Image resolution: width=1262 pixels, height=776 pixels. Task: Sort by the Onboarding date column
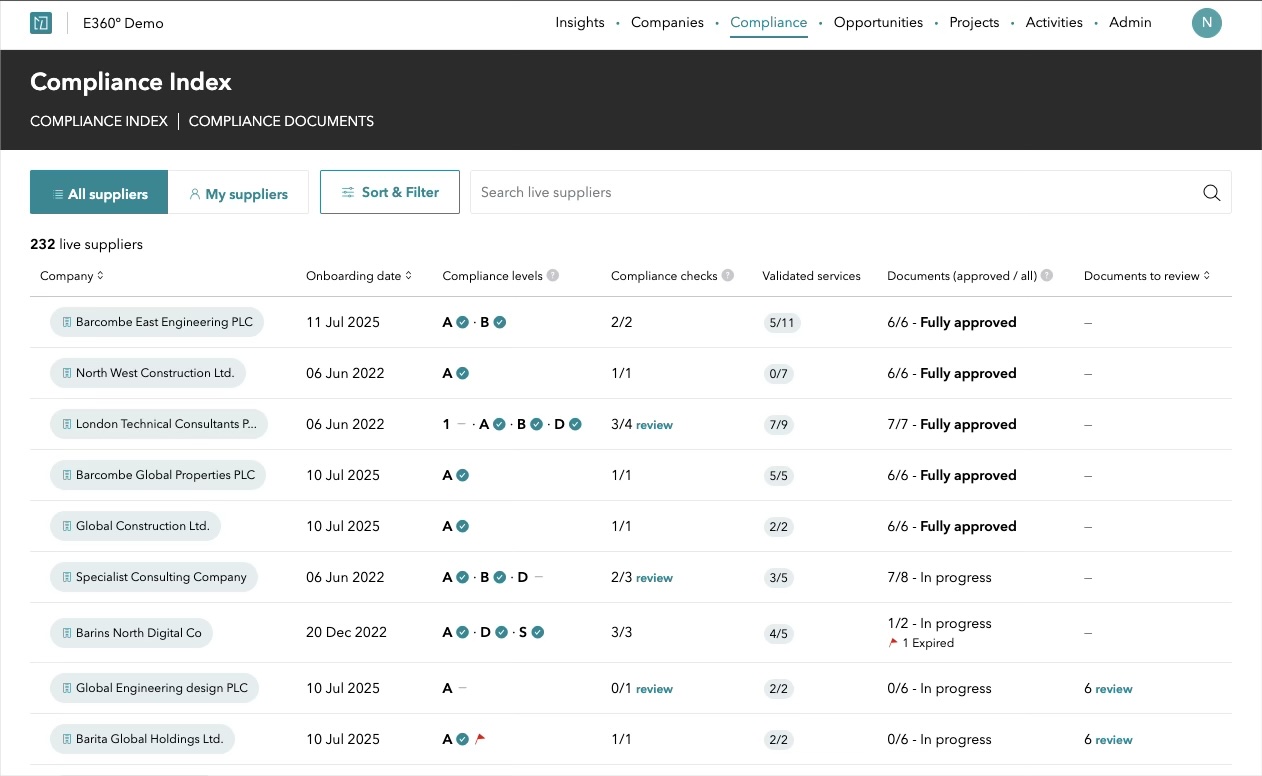[359, 276]
